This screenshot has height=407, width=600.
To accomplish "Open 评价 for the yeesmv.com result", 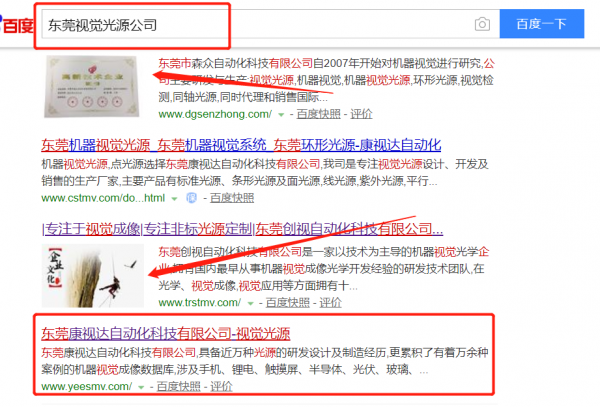I will click(221, 387).
